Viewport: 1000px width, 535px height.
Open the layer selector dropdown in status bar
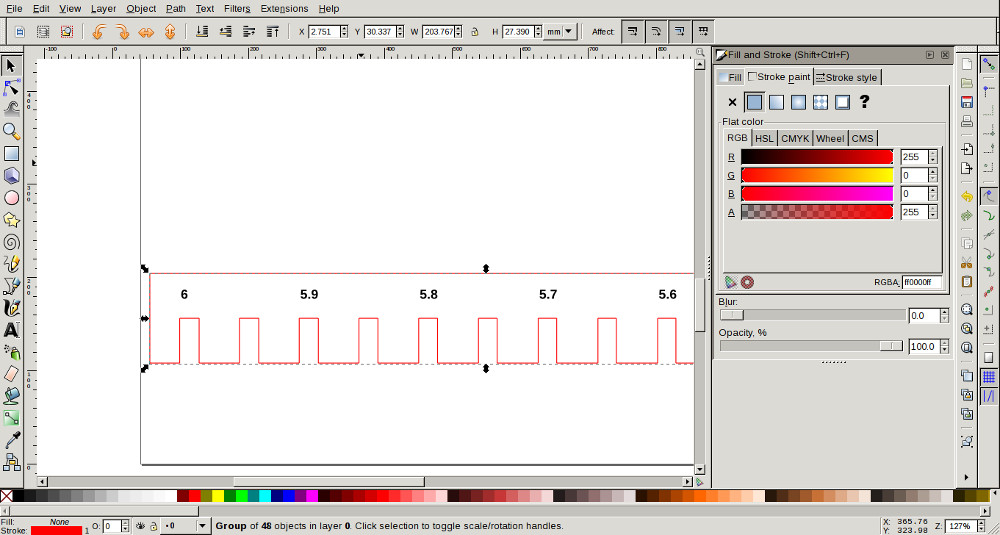point(202,526)
